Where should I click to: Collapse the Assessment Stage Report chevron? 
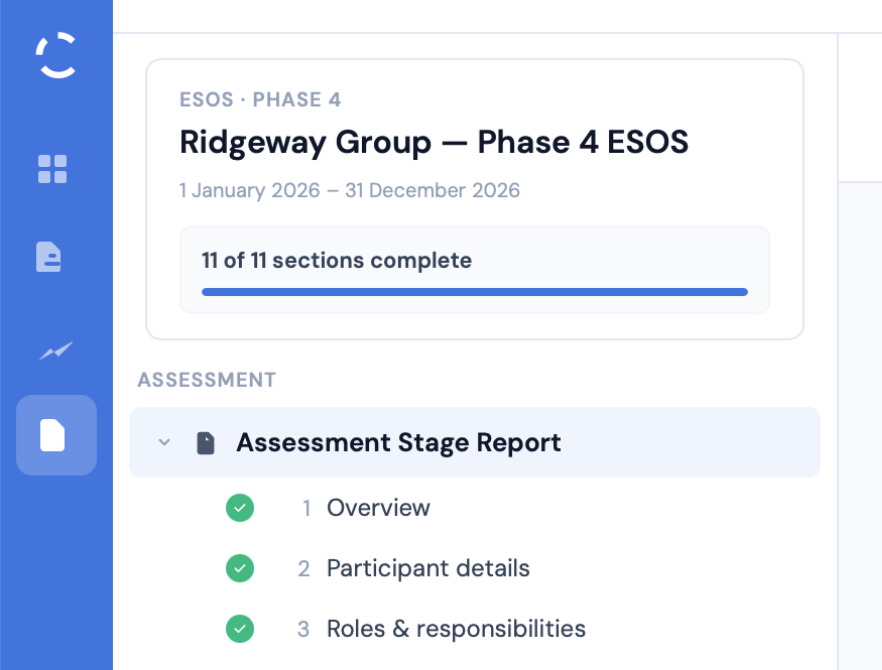[164, 442]
